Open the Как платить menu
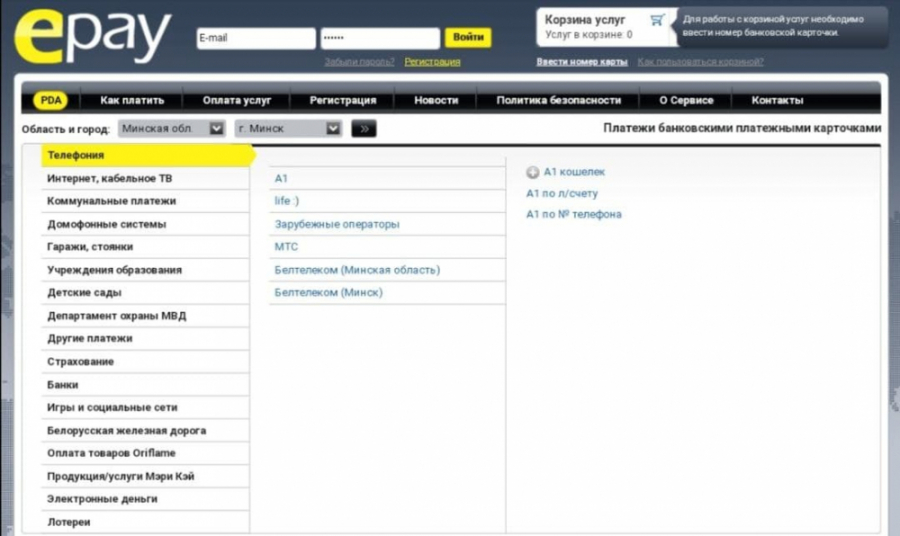 (x=132, y=100)
